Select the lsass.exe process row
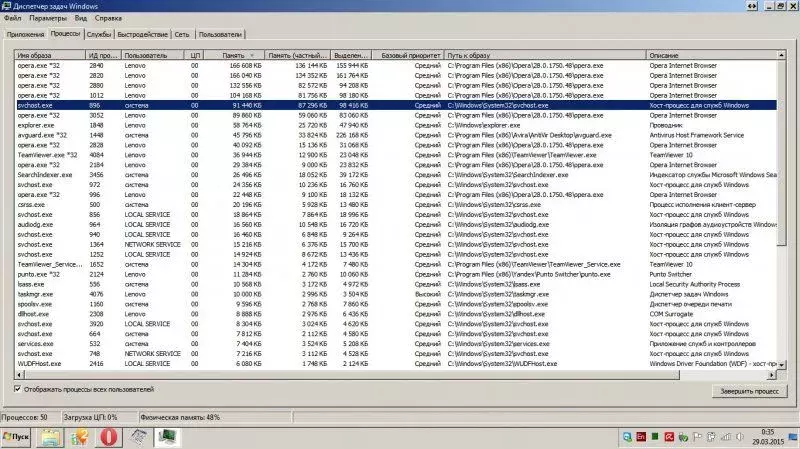800x449 pixels. (396, 284)
